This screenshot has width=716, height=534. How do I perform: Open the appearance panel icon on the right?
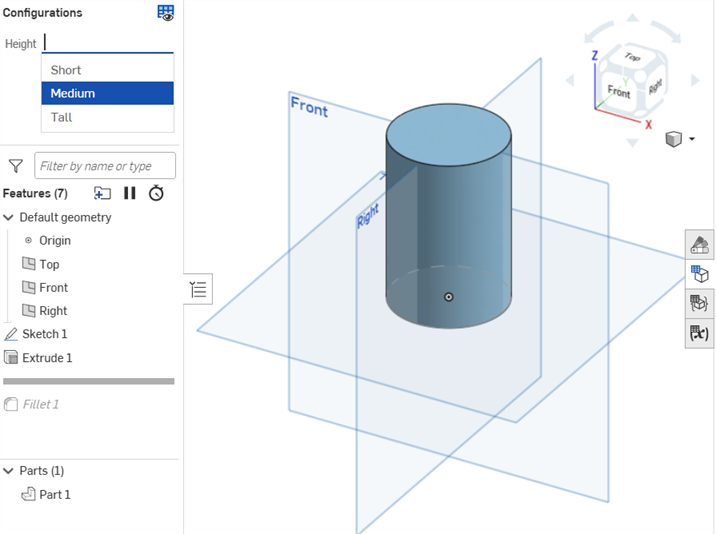pyautogui.click(x=699, y=245)
